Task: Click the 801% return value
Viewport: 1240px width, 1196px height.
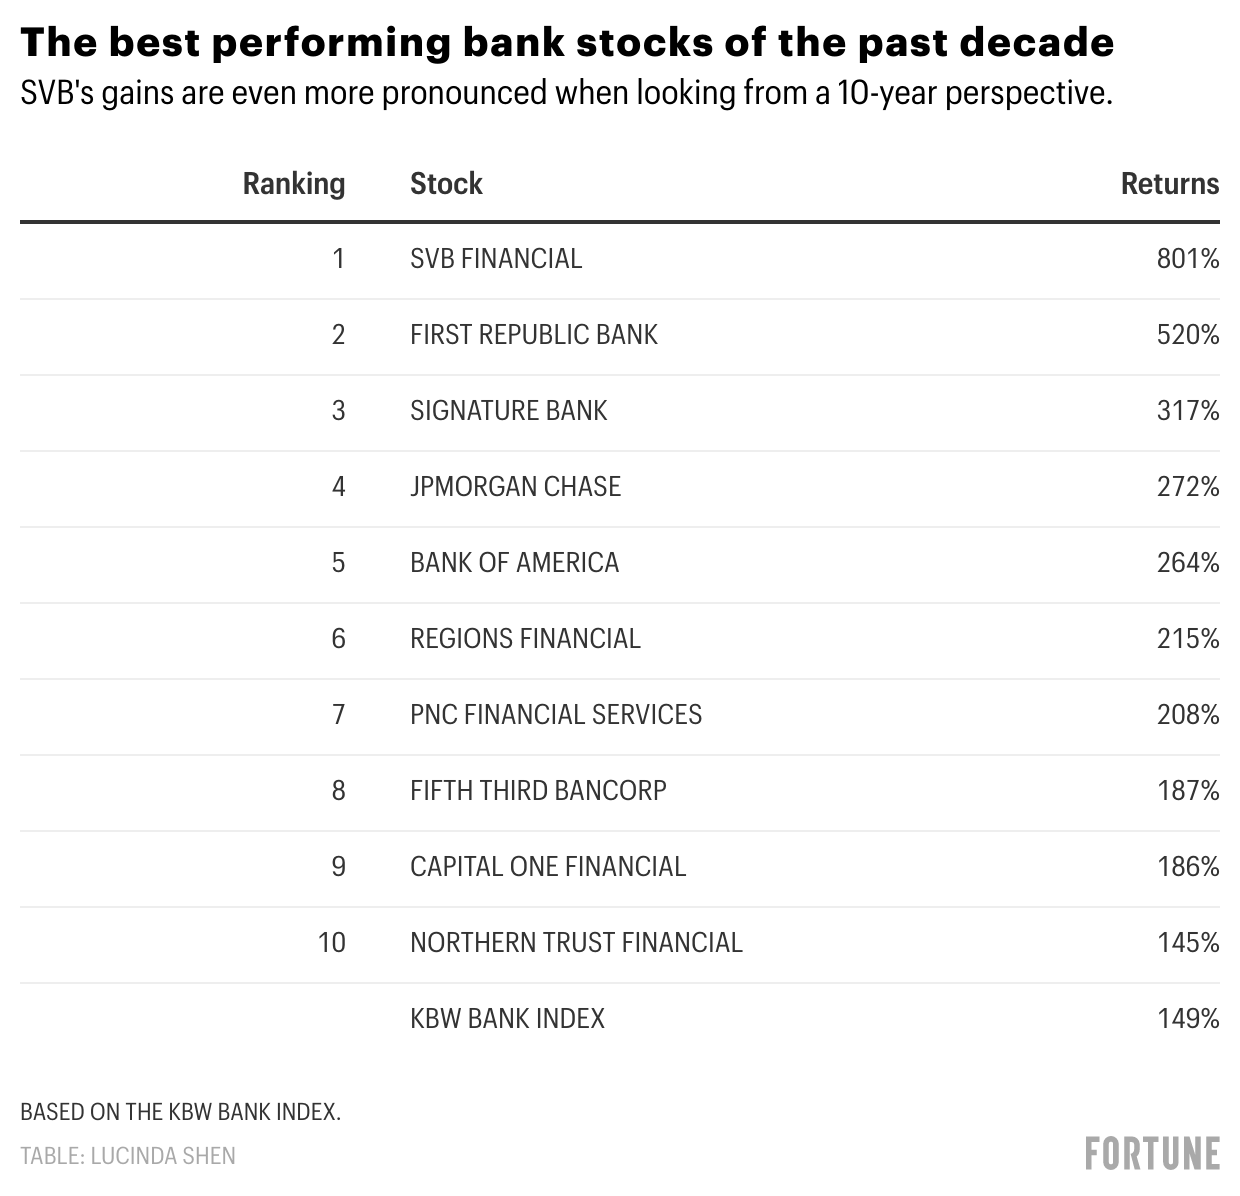Action: click(1188, 259)
